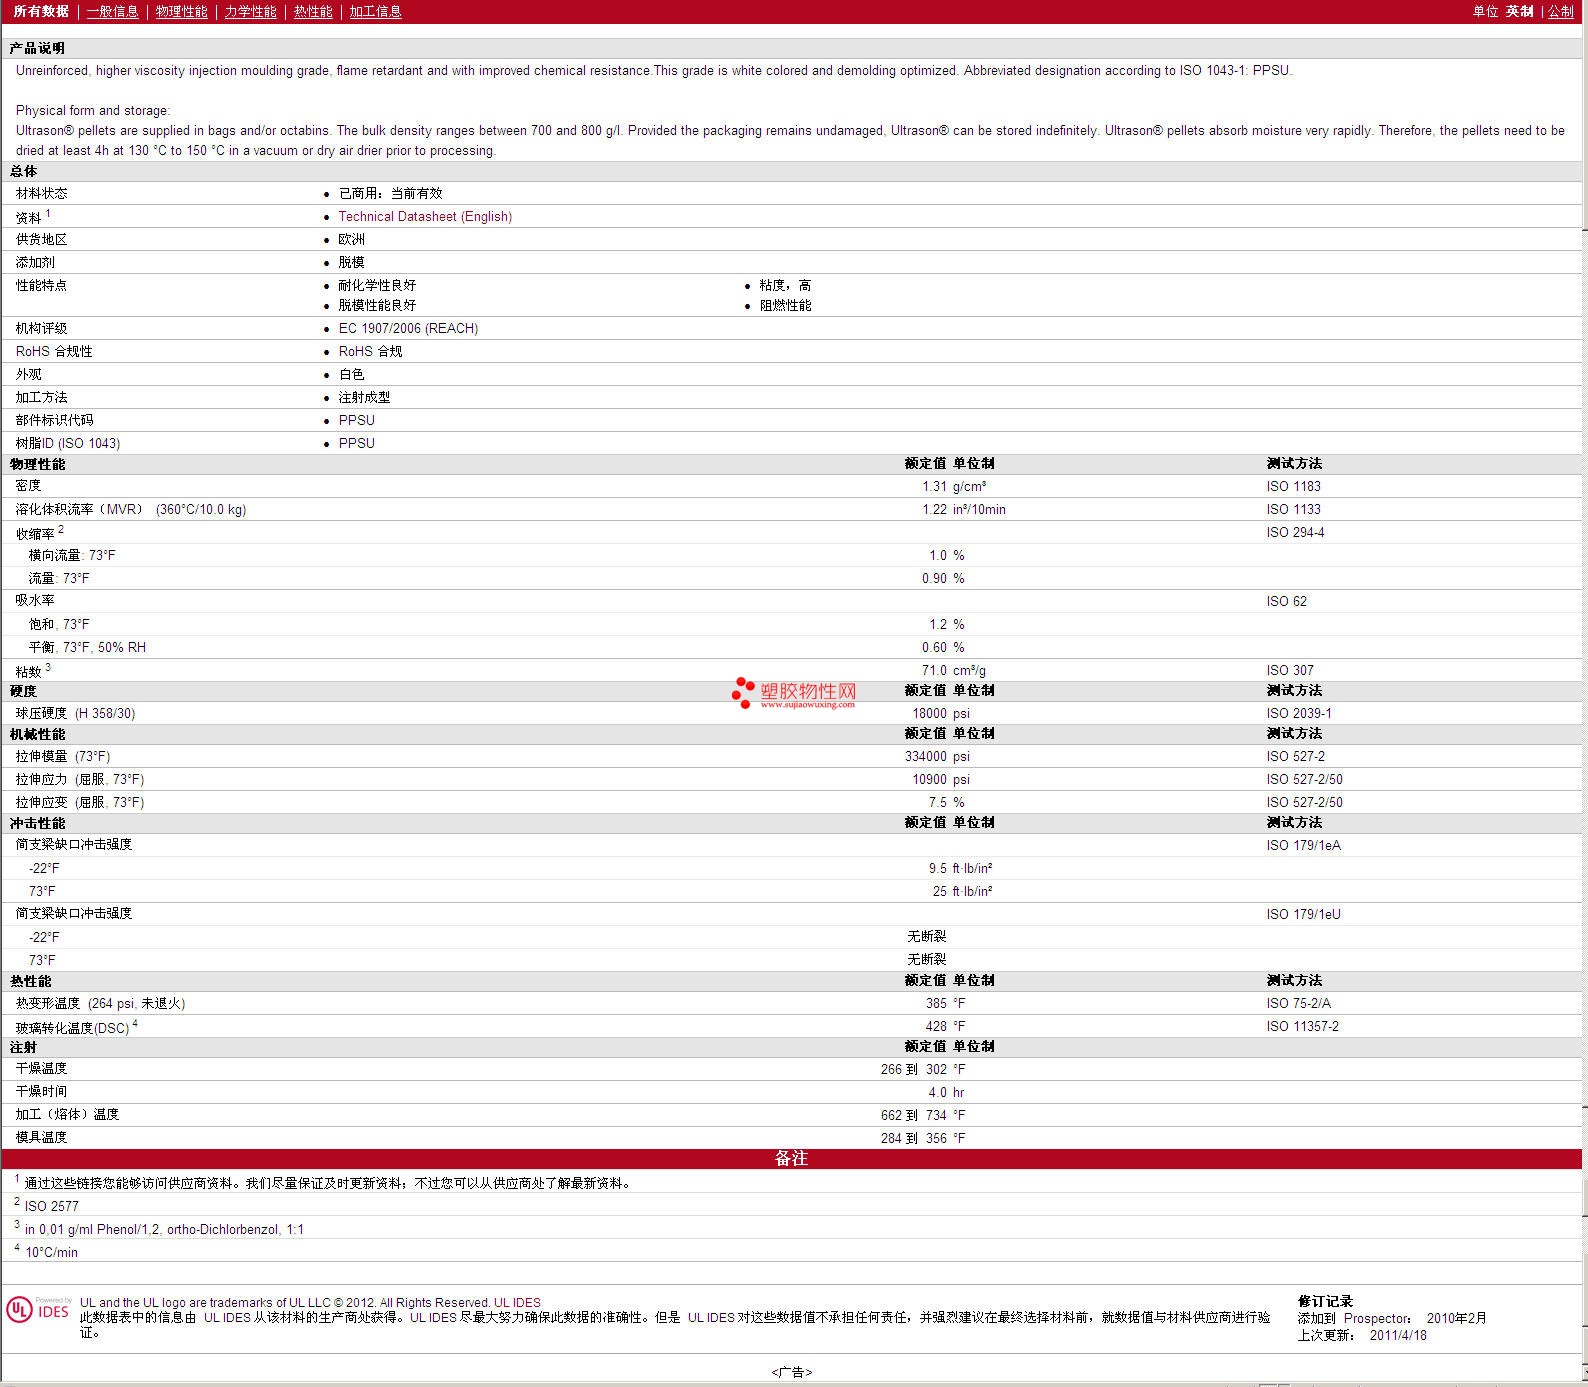1588x1387 pixels.
Task: Click the UL IDES link before 对这些数据值不承担任何责任
Action: click(711, 1317)
